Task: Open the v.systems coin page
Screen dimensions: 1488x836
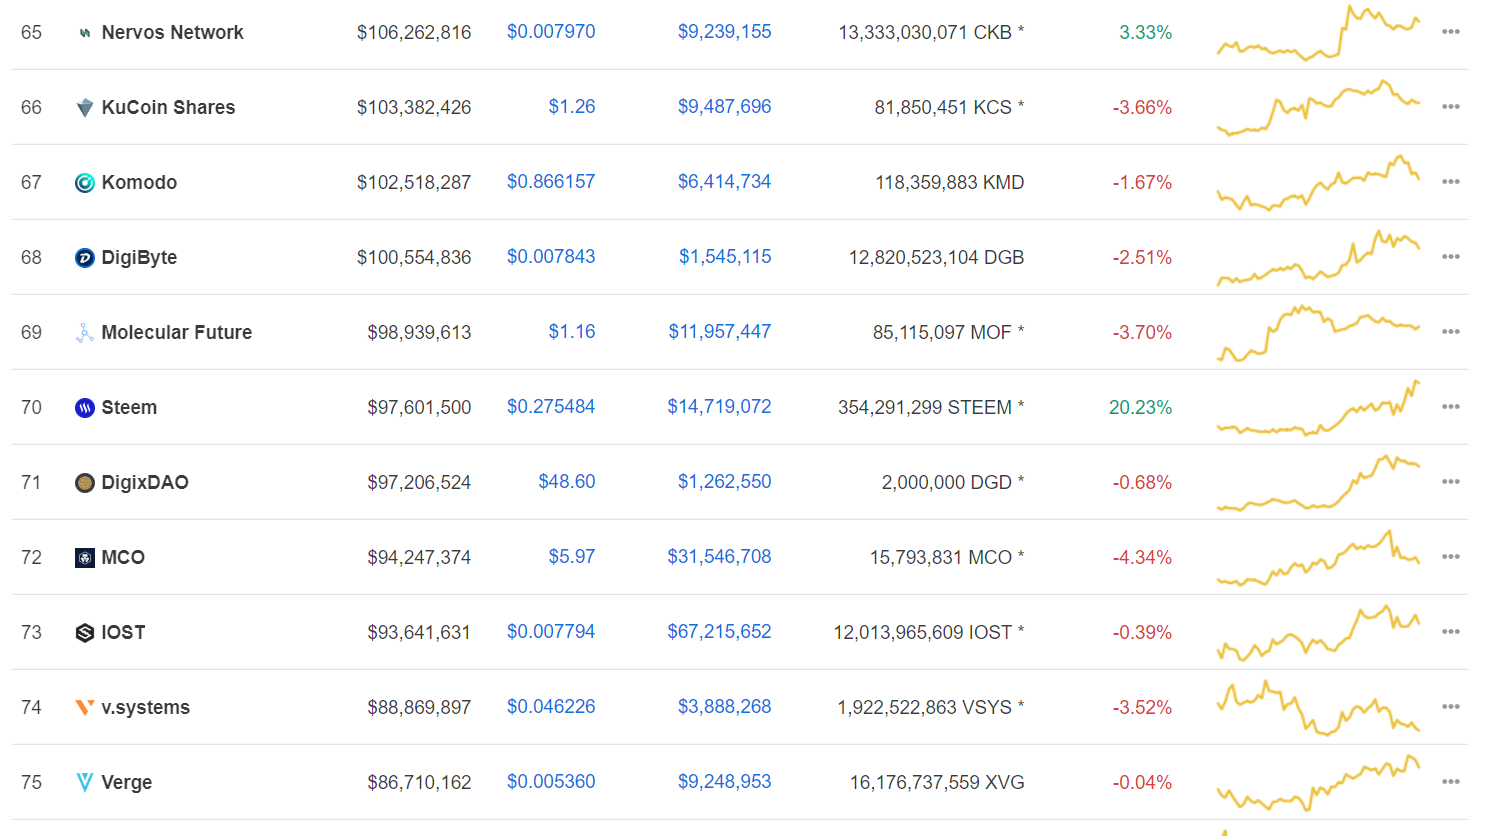Action: (x=145, y=707)
